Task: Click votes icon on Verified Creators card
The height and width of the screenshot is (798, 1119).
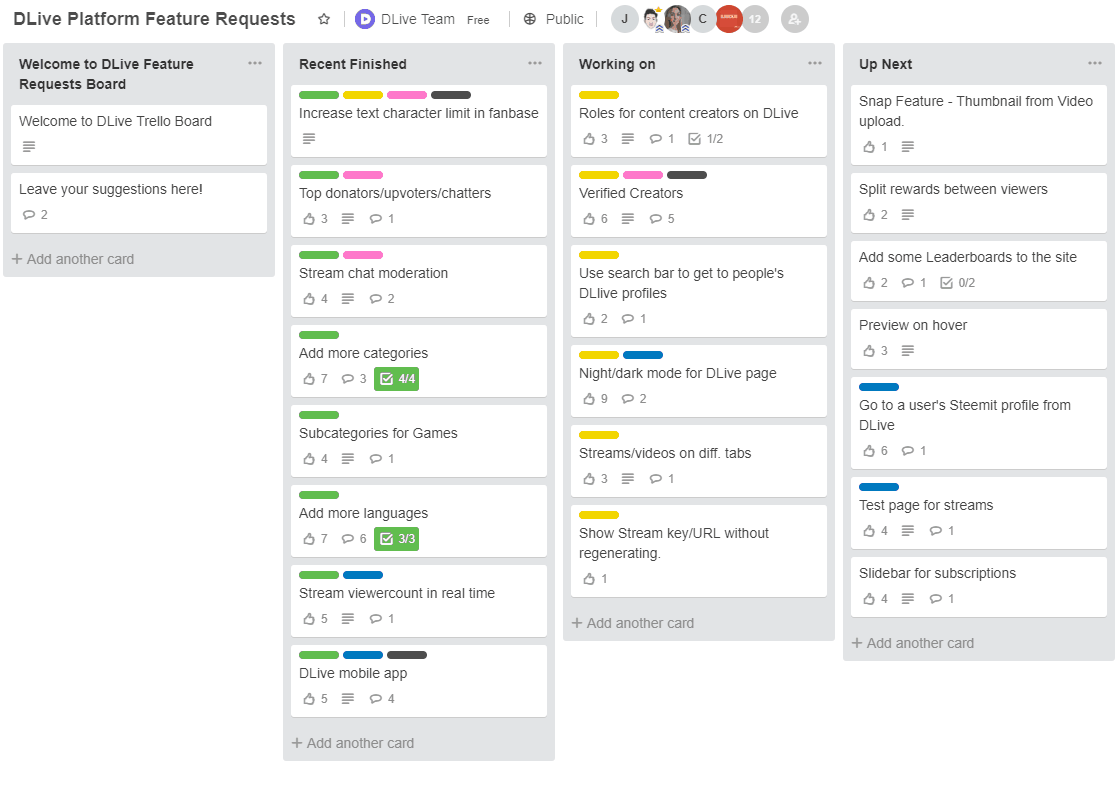Action: pos(589,219)
